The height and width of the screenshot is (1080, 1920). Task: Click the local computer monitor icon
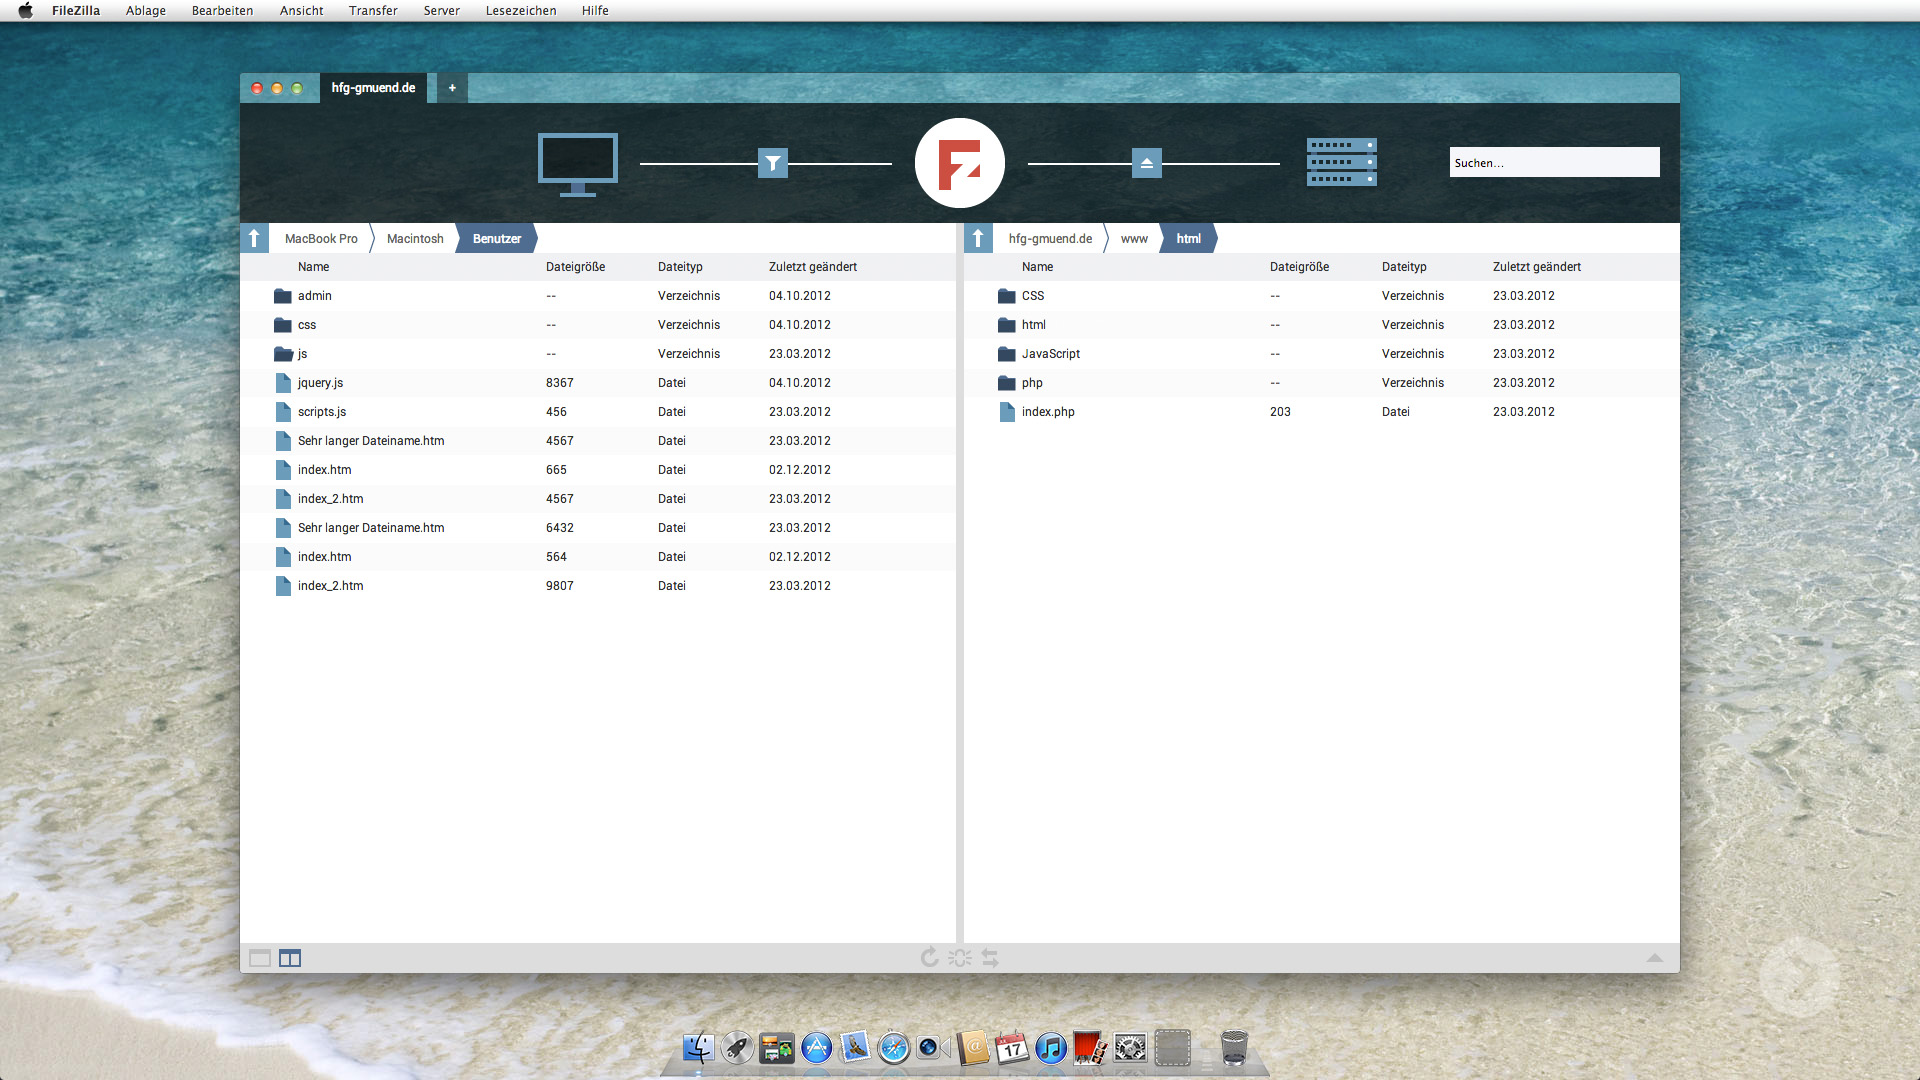pos(577,162)
